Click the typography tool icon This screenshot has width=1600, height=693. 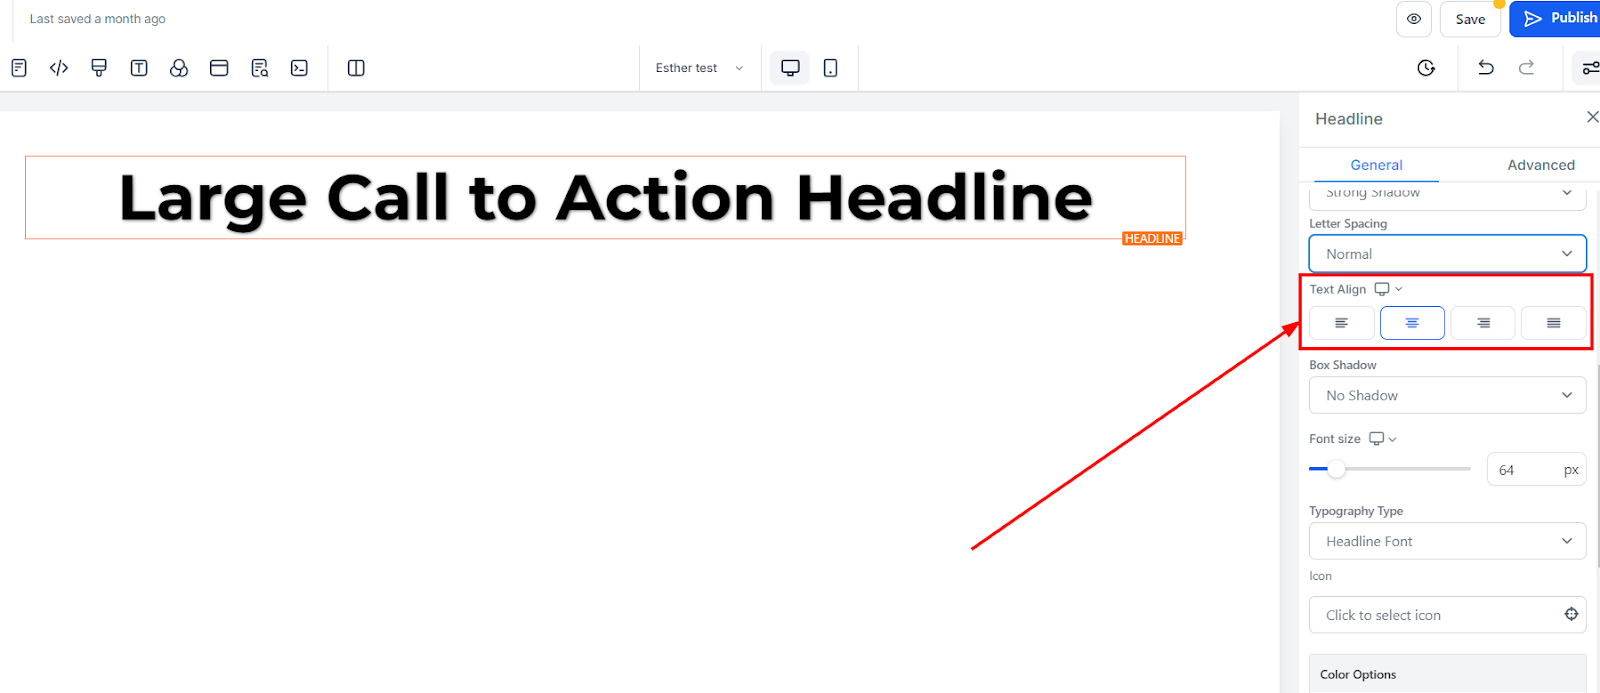coord(139,68)
